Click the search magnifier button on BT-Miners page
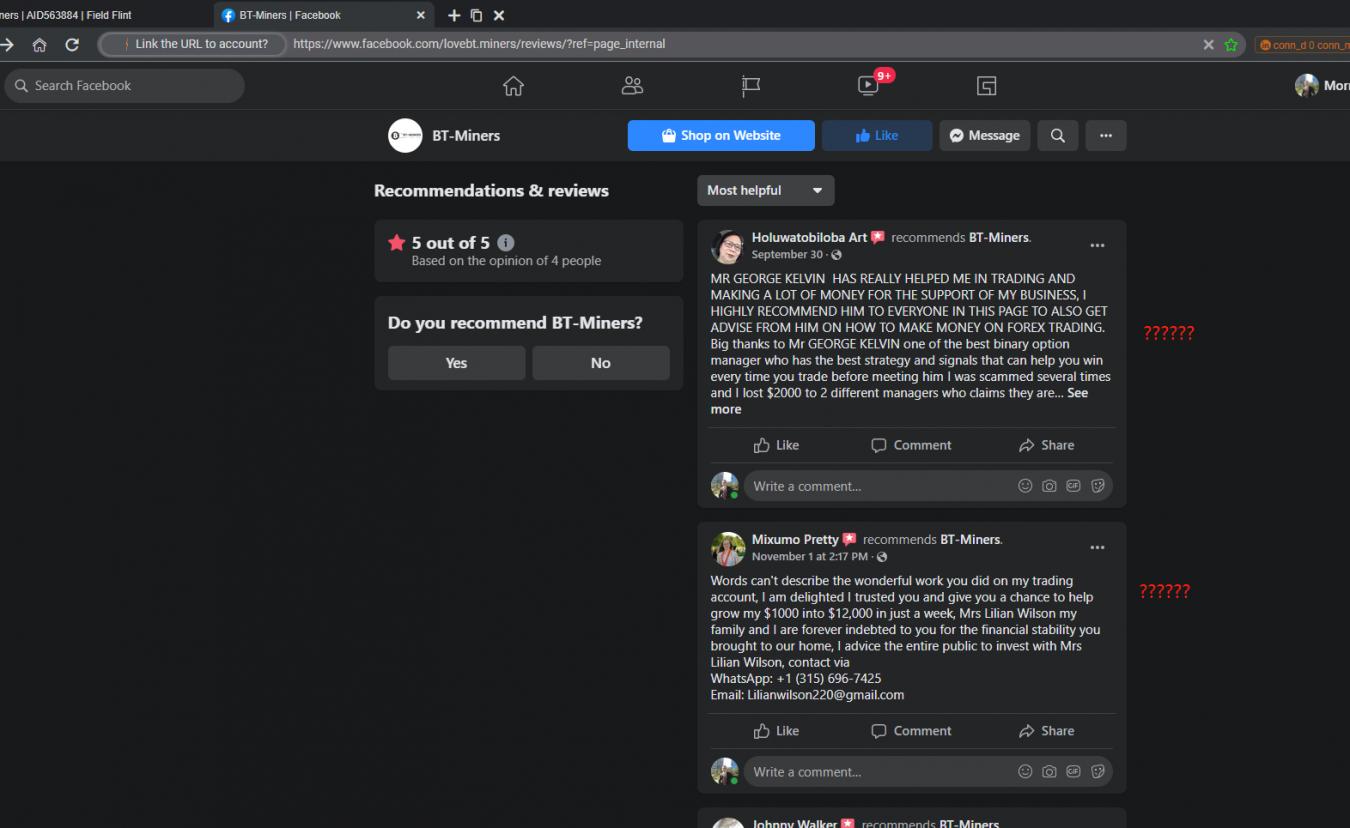 [x=1058, y=136]
